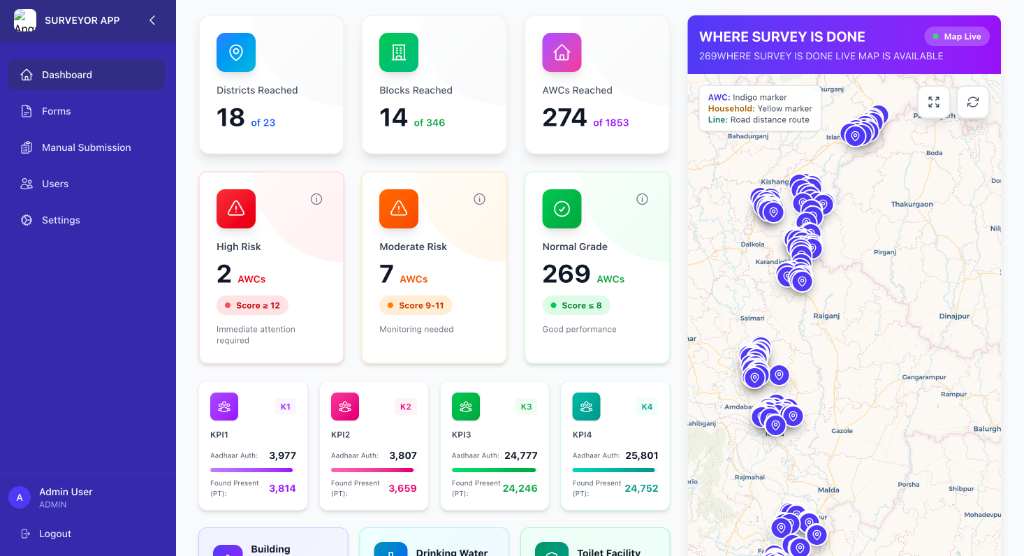Click the Map Live status badge
Screen dimensions: 1024x556
(957, 37)
